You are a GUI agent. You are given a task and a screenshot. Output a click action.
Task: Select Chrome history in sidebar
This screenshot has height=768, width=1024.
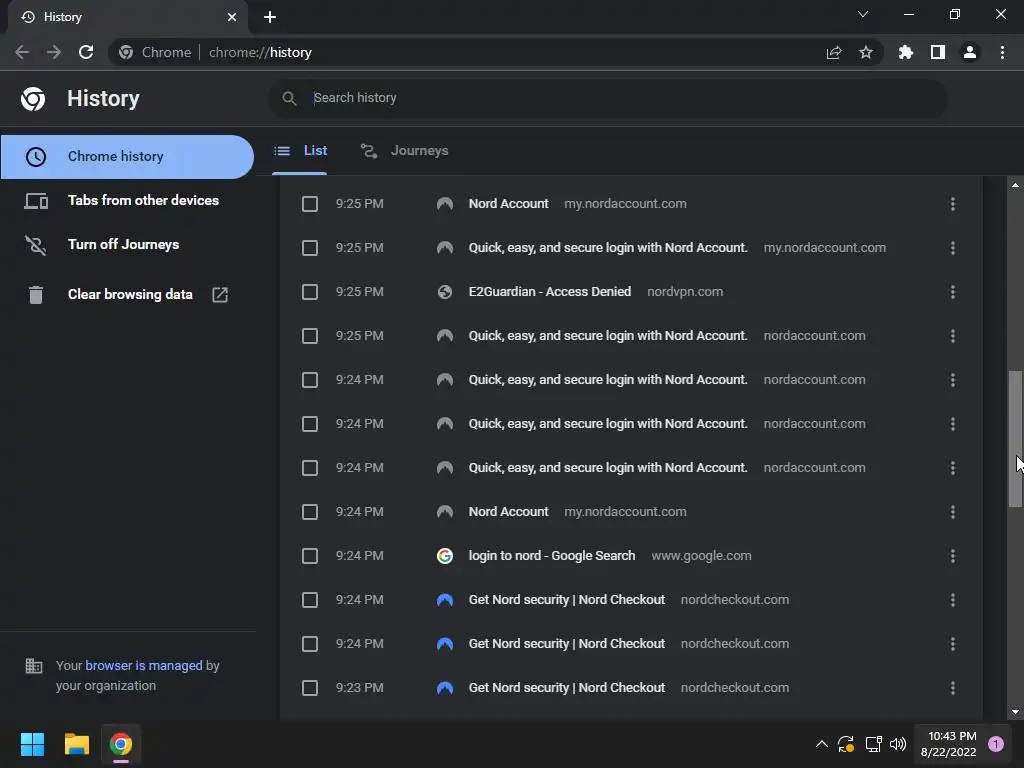pos(127,157)
